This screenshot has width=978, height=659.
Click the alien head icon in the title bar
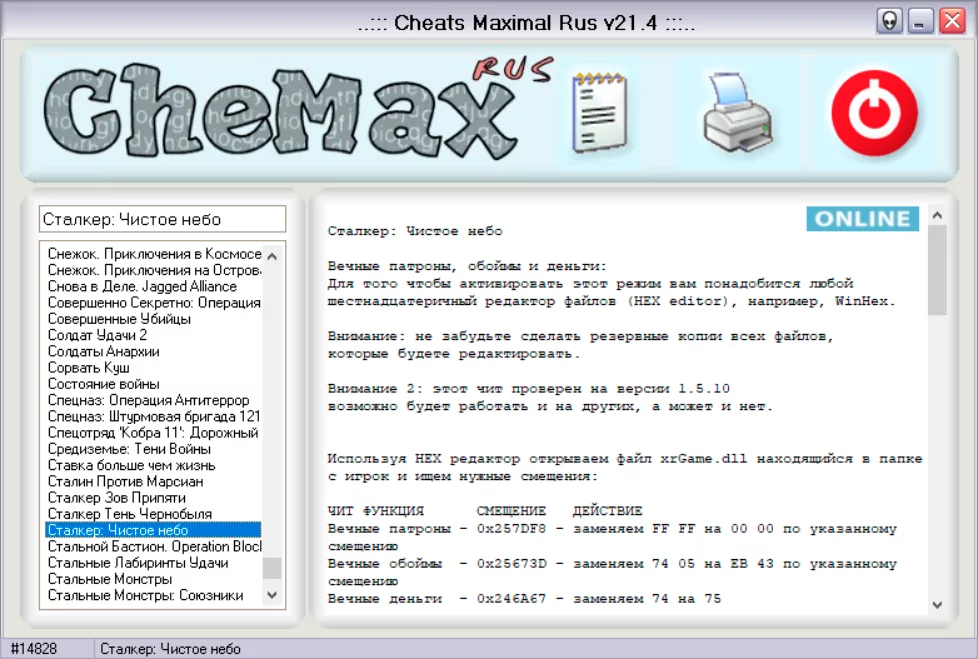889,21
